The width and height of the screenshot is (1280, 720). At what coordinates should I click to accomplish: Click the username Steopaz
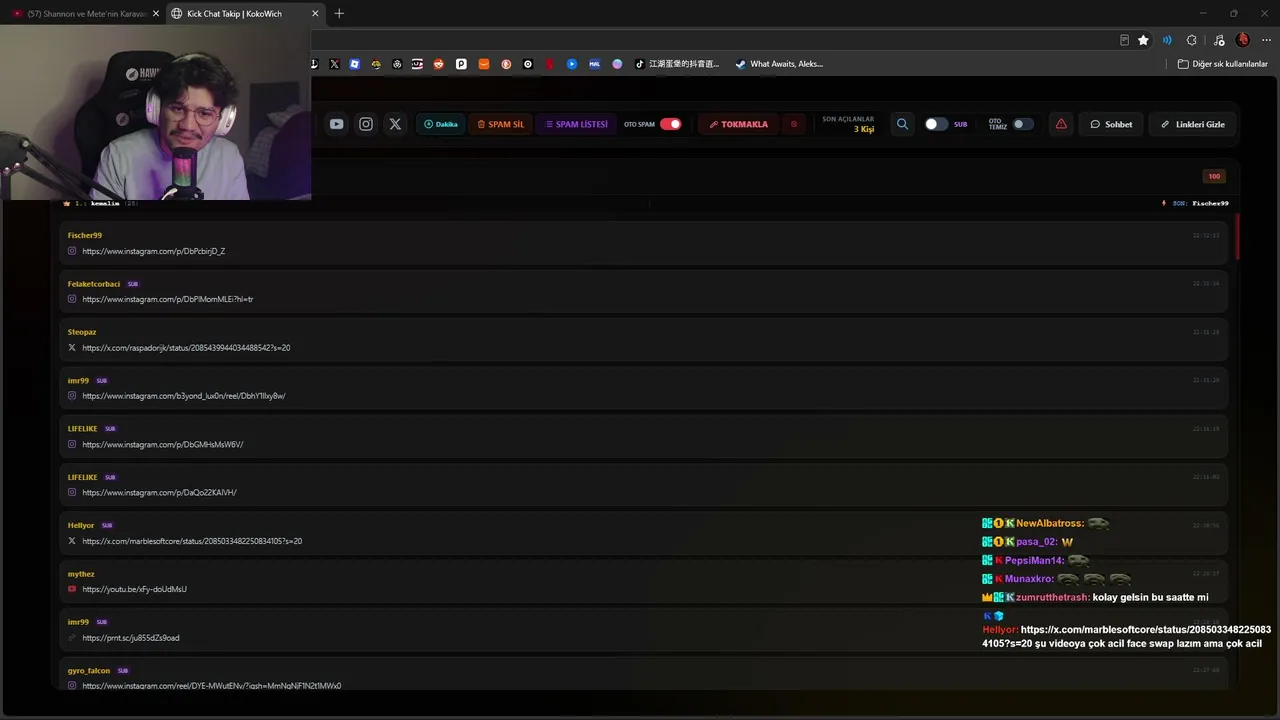click(x=82, y=332)
